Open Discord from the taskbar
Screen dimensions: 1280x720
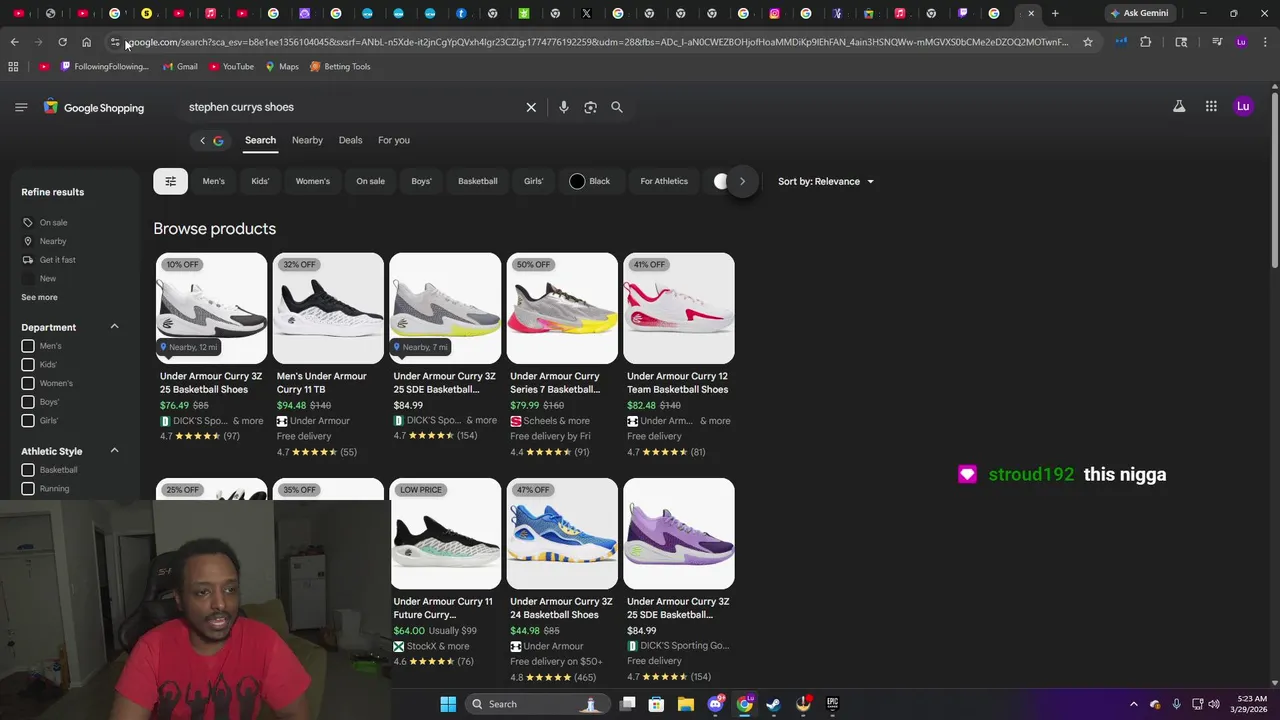[715, 704]
